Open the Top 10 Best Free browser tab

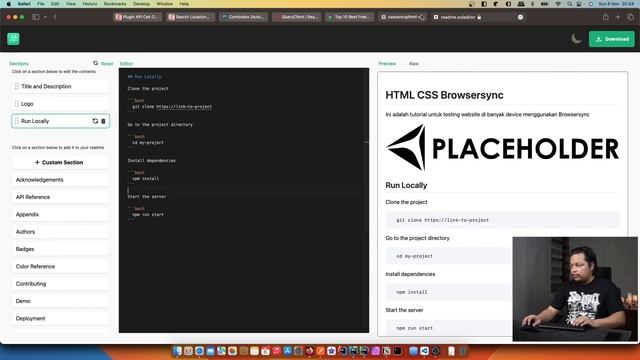click(x=349, y=17)
